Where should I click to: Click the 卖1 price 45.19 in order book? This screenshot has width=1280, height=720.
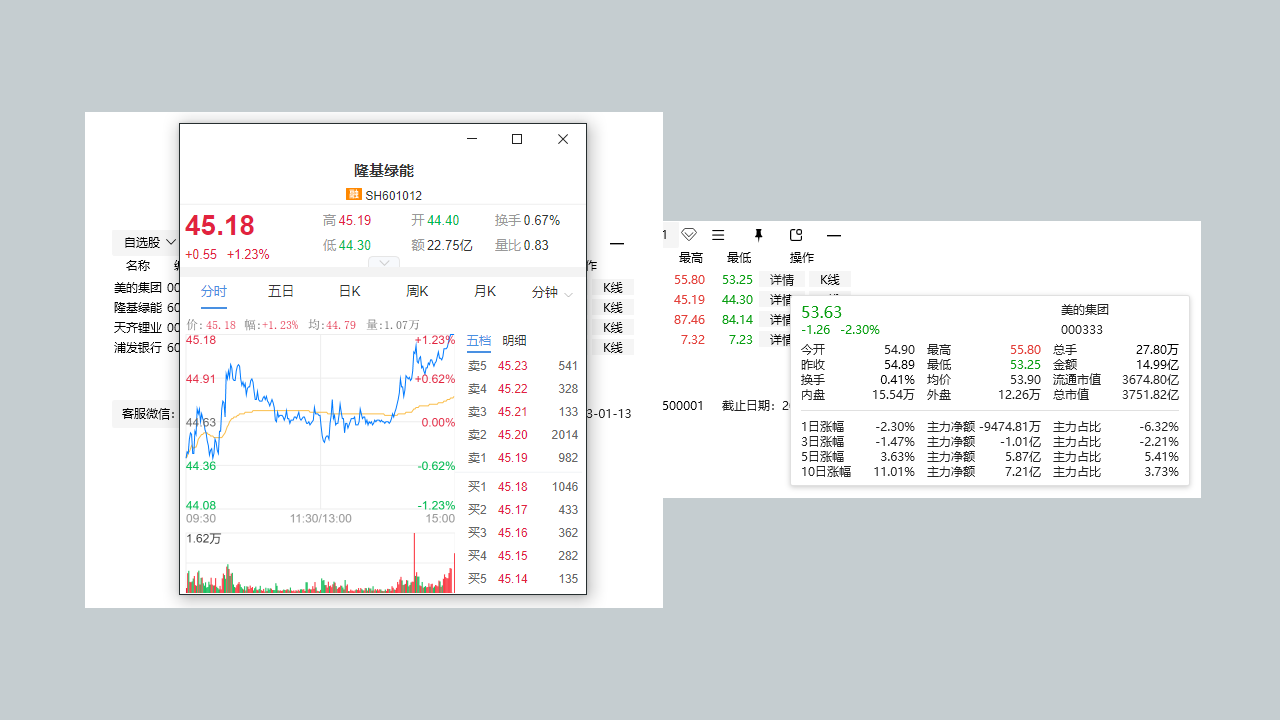516,458
